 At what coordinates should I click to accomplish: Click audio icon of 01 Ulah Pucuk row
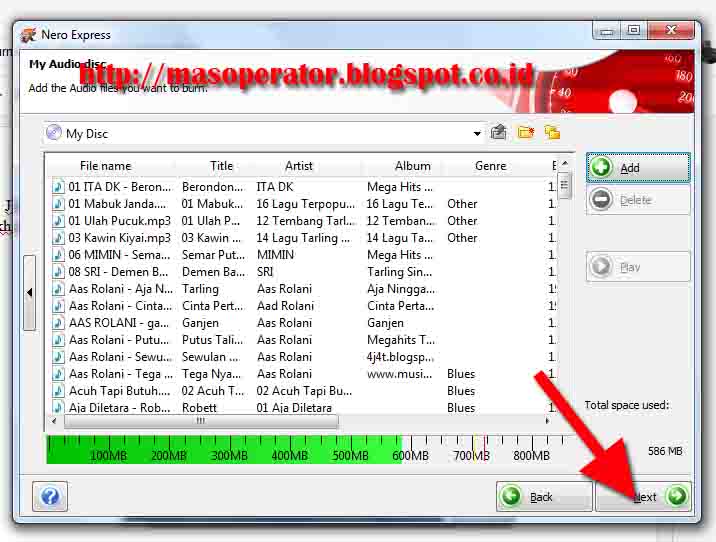point(58,221)
